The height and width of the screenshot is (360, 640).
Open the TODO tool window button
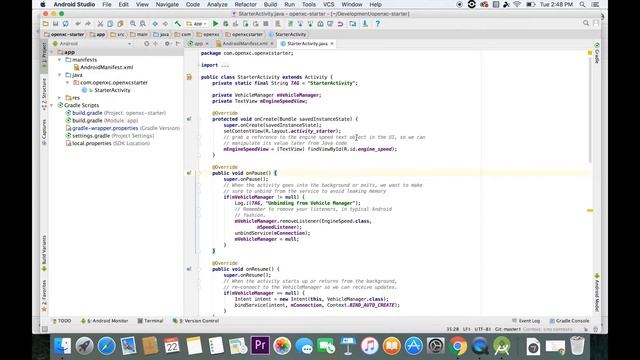[x=61, y=321]
